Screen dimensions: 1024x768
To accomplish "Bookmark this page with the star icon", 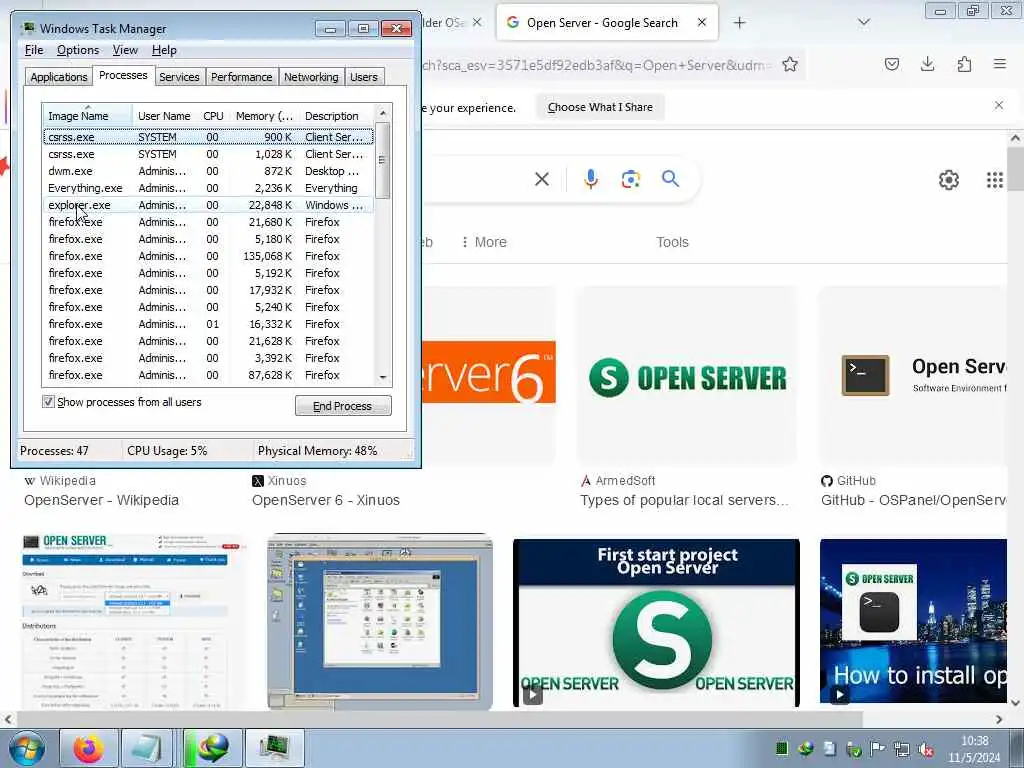I will (x=790, y=65).
